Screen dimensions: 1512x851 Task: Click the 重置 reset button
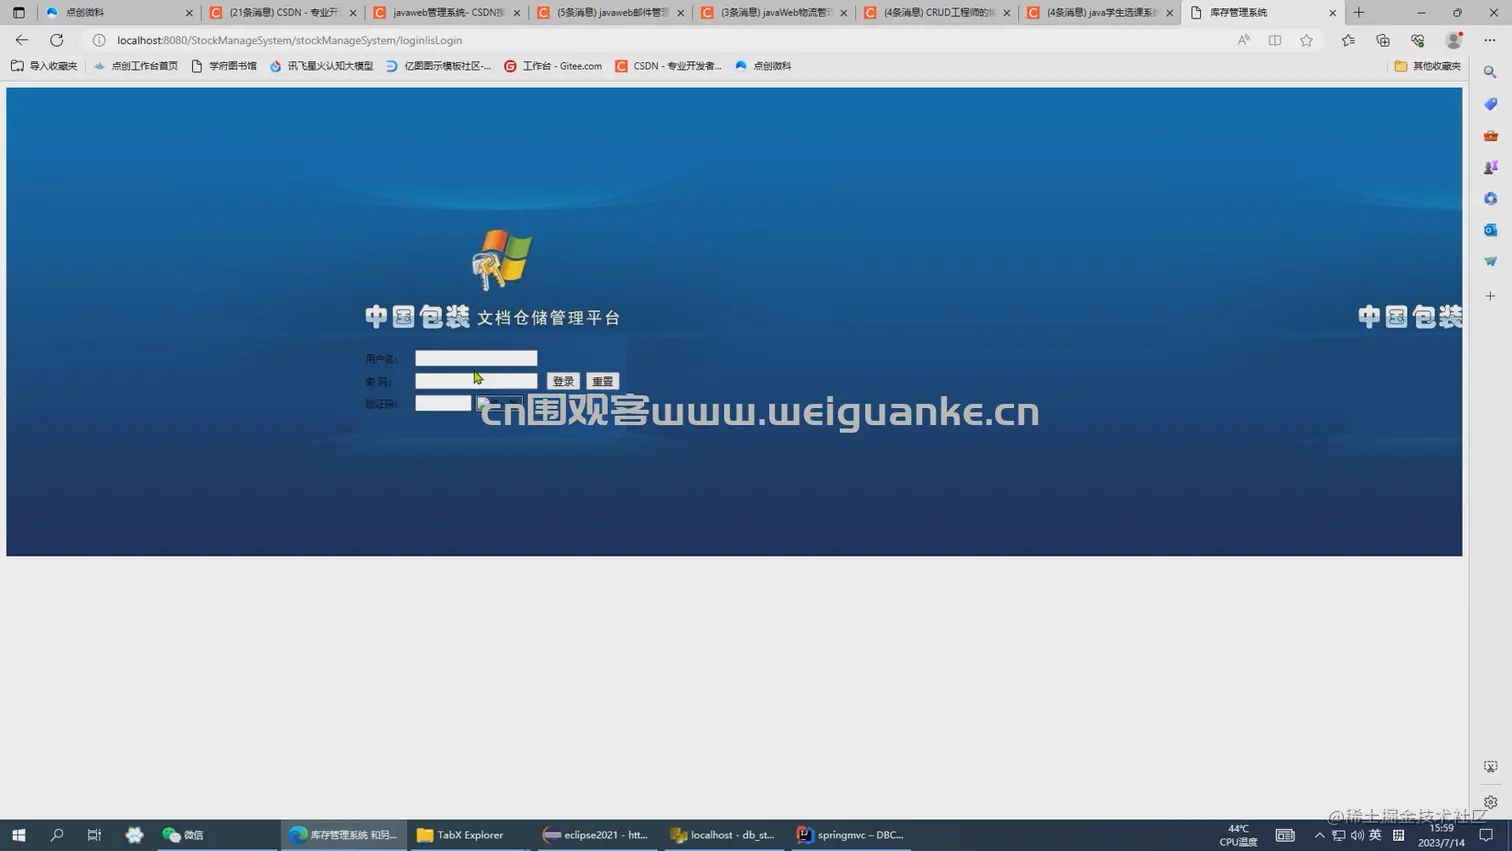point(601,381)
